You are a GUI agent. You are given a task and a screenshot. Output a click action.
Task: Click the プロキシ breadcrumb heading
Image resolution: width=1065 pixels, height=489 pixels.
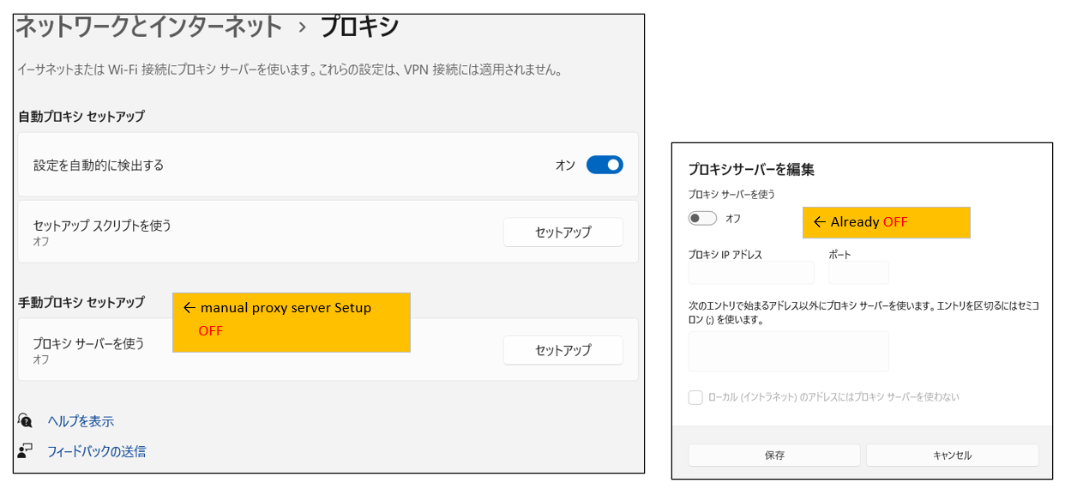[x=359, y=28]
